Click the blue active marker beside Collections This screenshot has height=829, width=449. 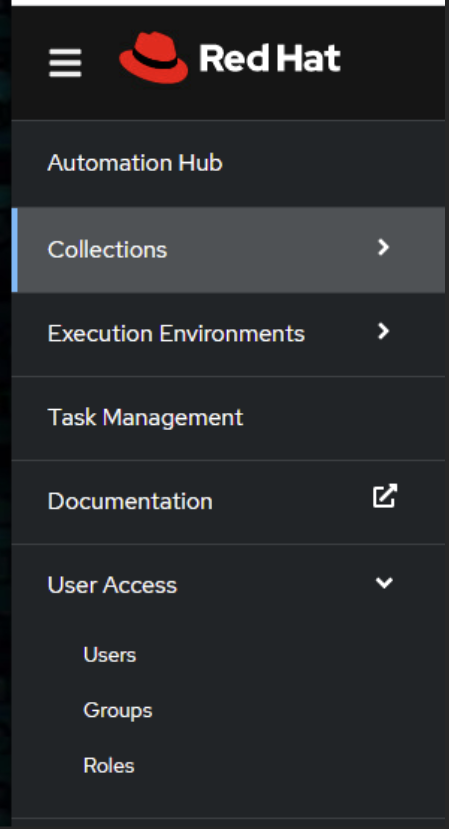point(14,250)
